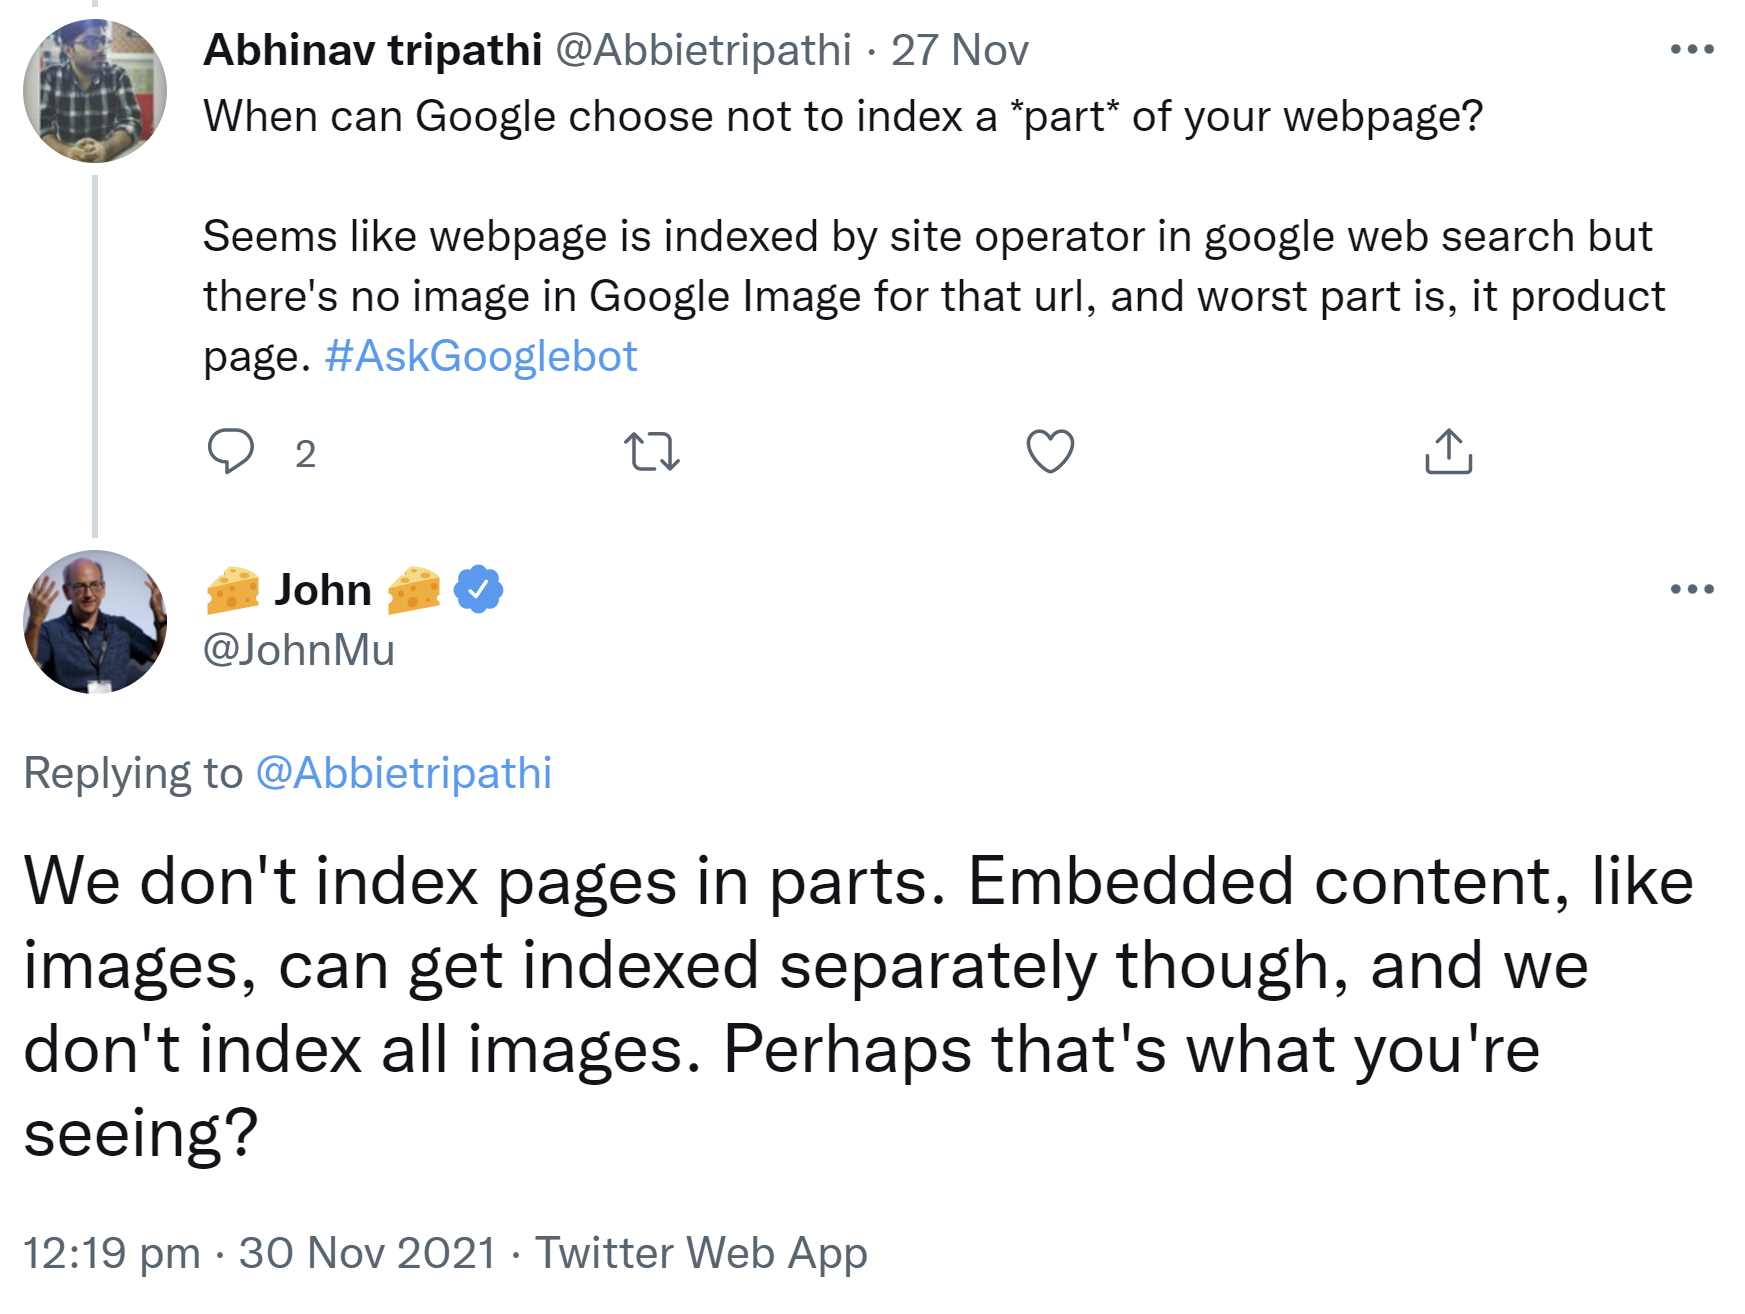Click John's reply tweet text
The height and width of the screenshot is (1314, 1745).
pyautogui.click(x=860, y=1006)
